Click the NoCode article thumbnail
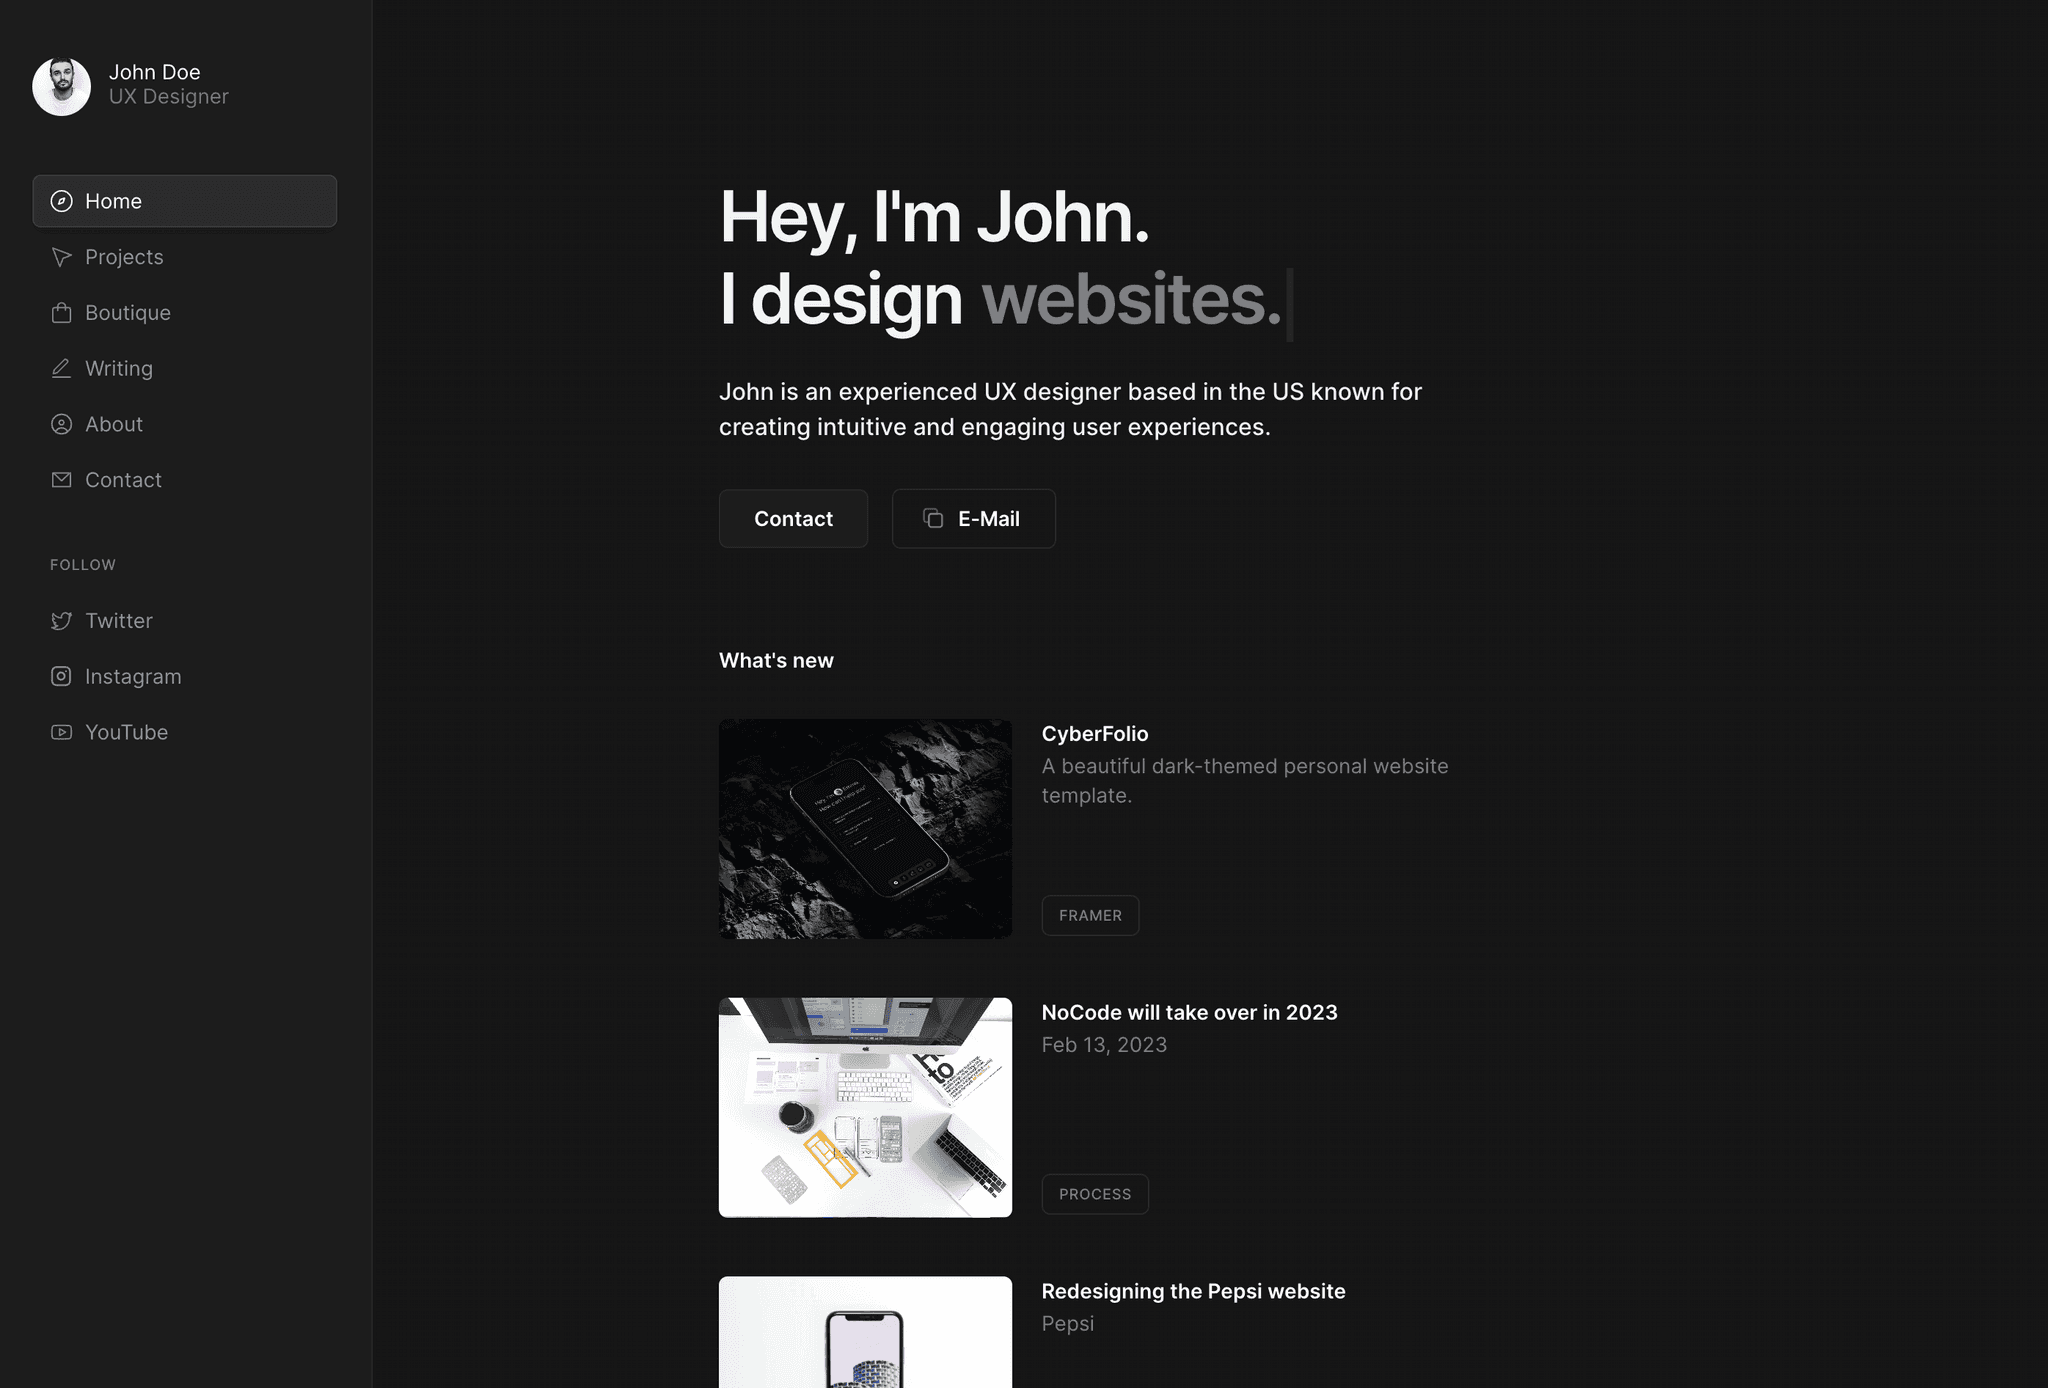Screen dimensions: 2048x1388 [x=864, y=1106]
